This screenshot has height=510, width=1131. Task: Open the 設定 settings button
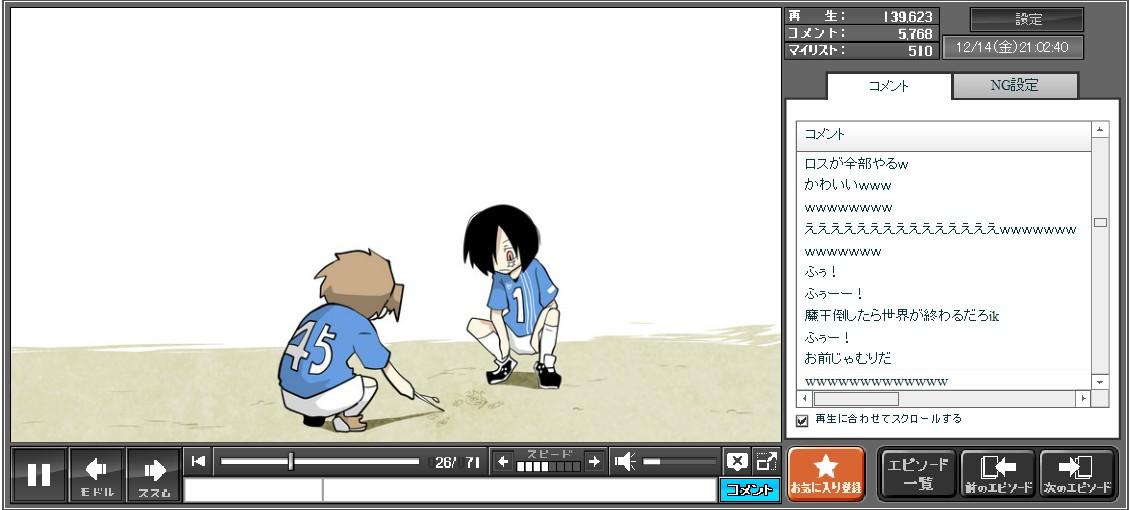click(1027, 19)
